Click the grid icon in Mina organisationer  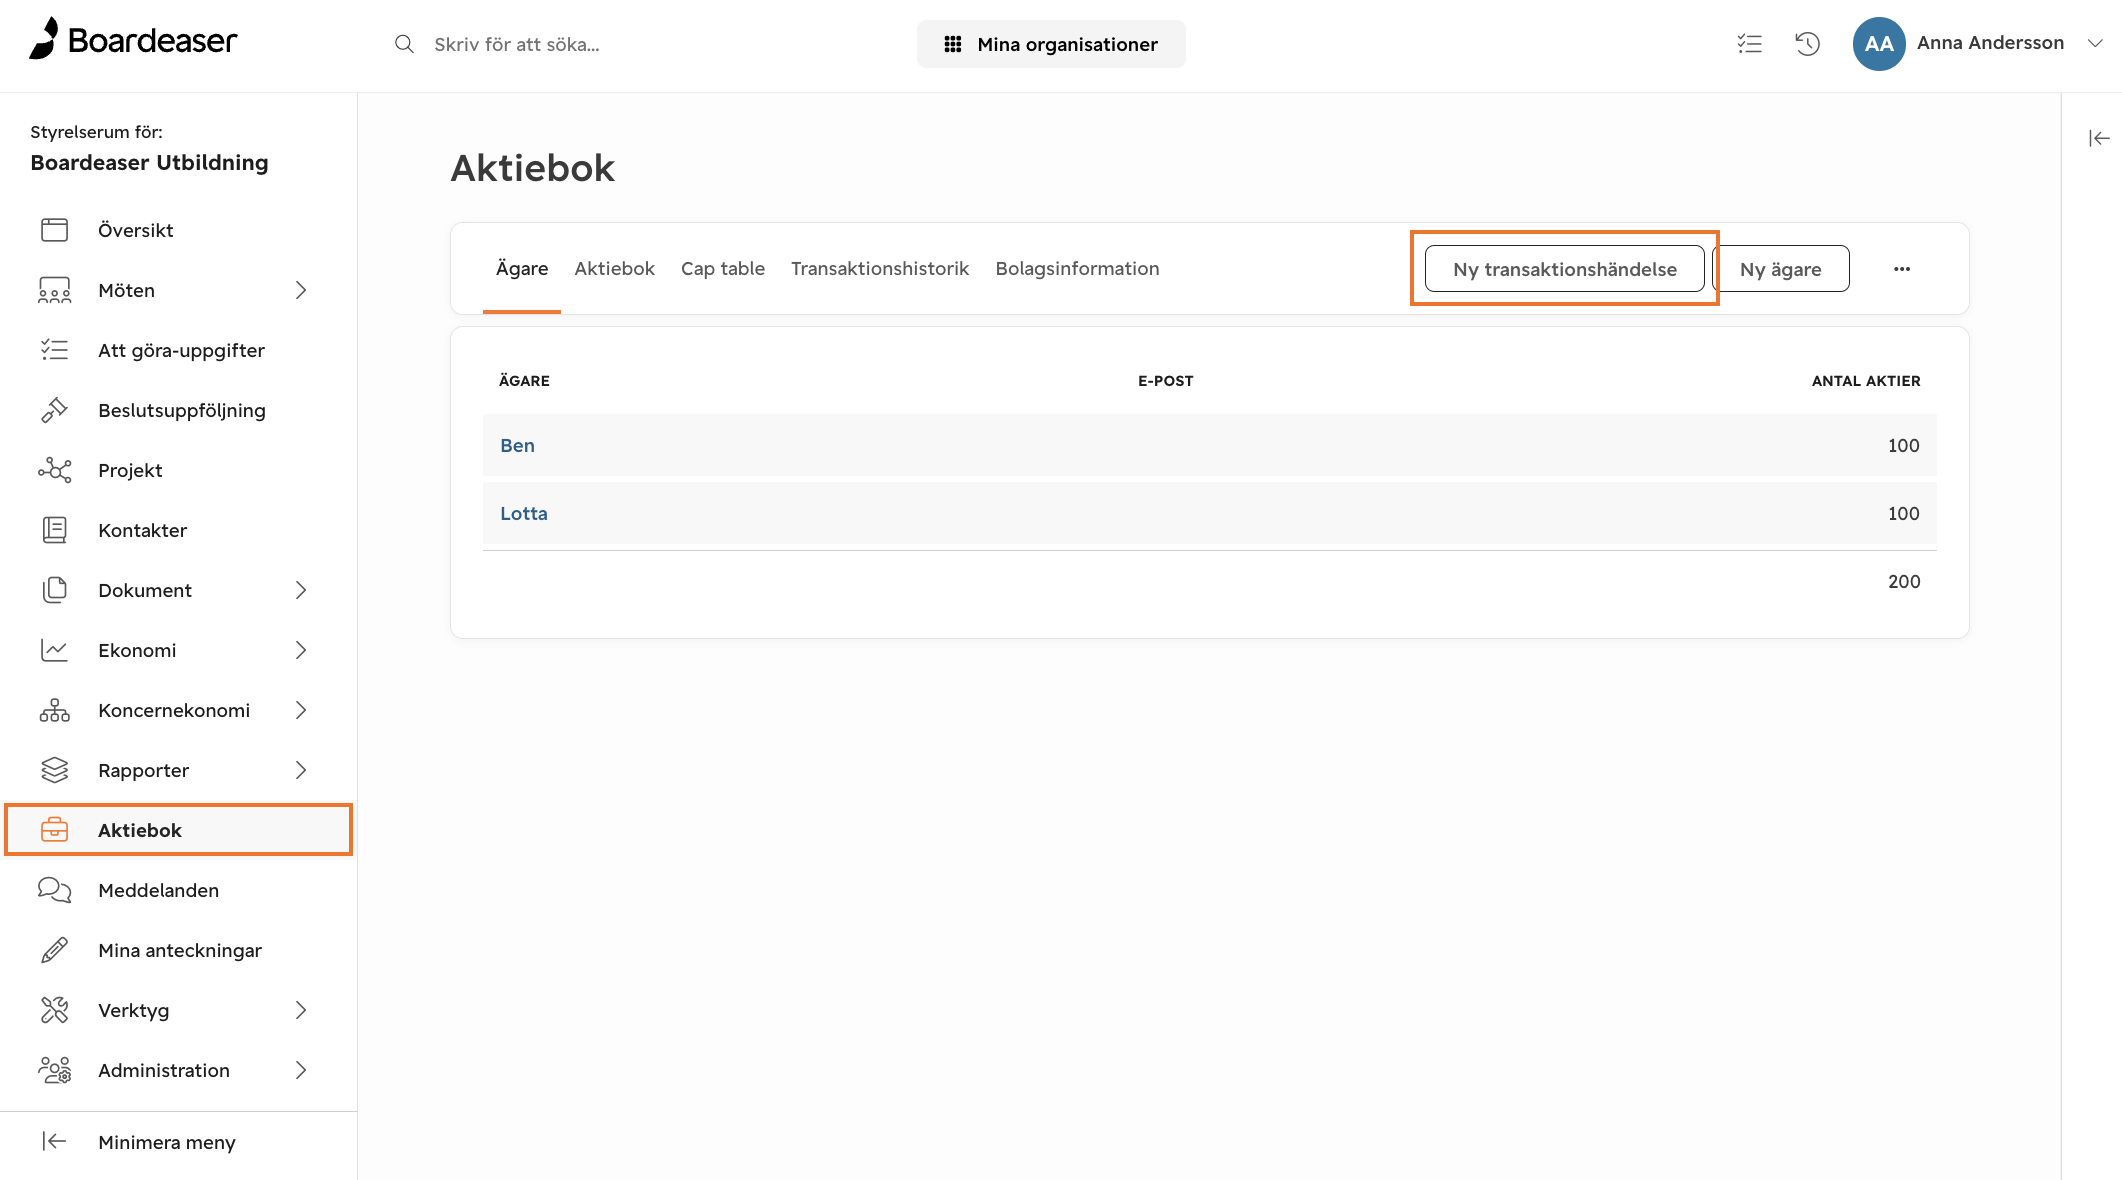tap(953, 44)
